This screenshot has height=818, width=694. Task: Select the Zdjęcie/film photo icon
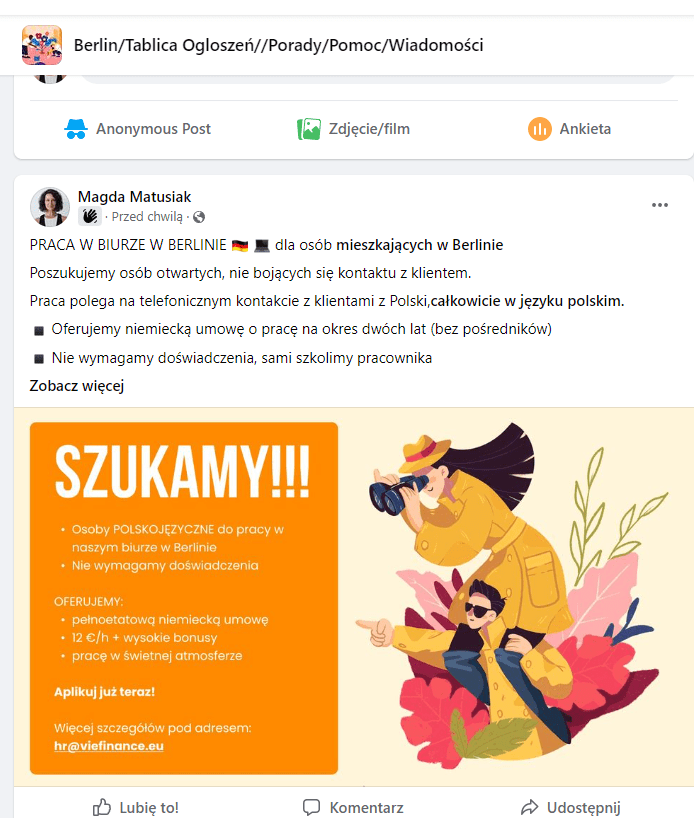point(309,129)
